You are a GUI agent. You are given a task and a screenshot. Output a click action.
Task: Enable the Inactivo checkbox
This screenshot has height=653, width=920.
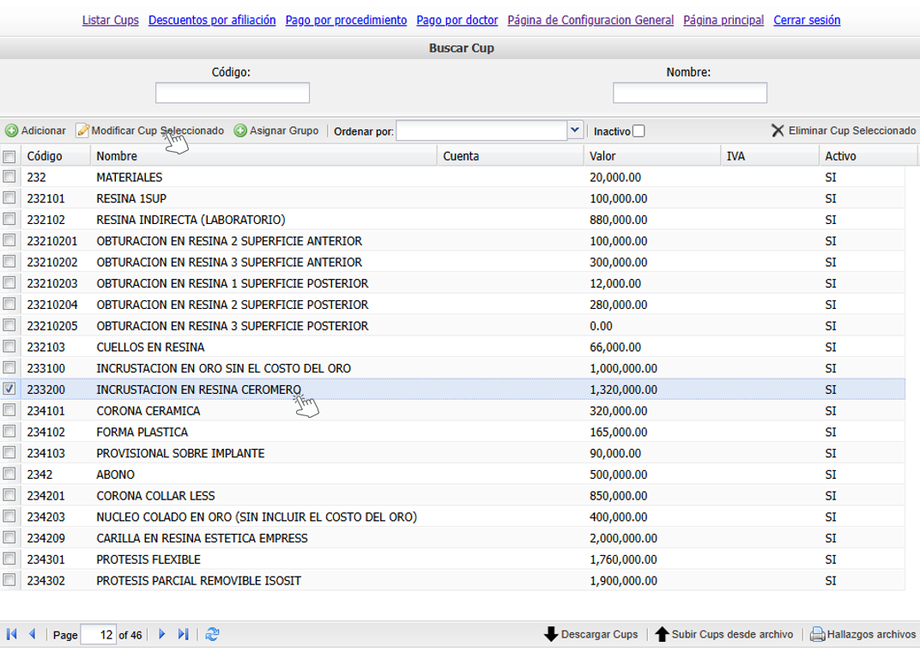pos(639,131)
